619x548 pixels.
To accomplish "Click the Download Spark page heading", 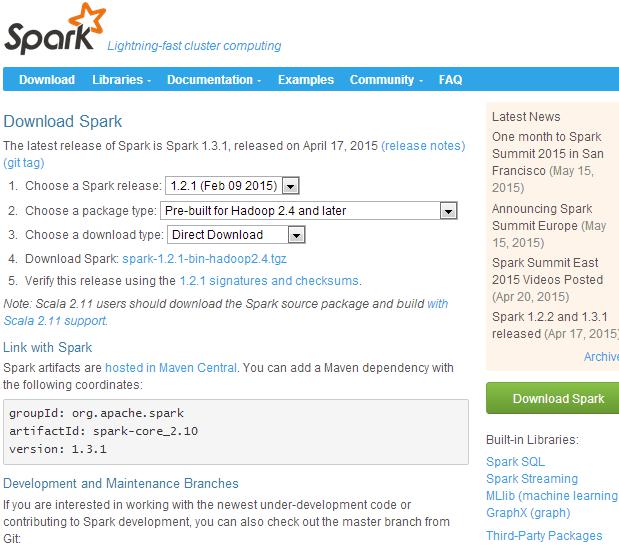I will (63, 121).
